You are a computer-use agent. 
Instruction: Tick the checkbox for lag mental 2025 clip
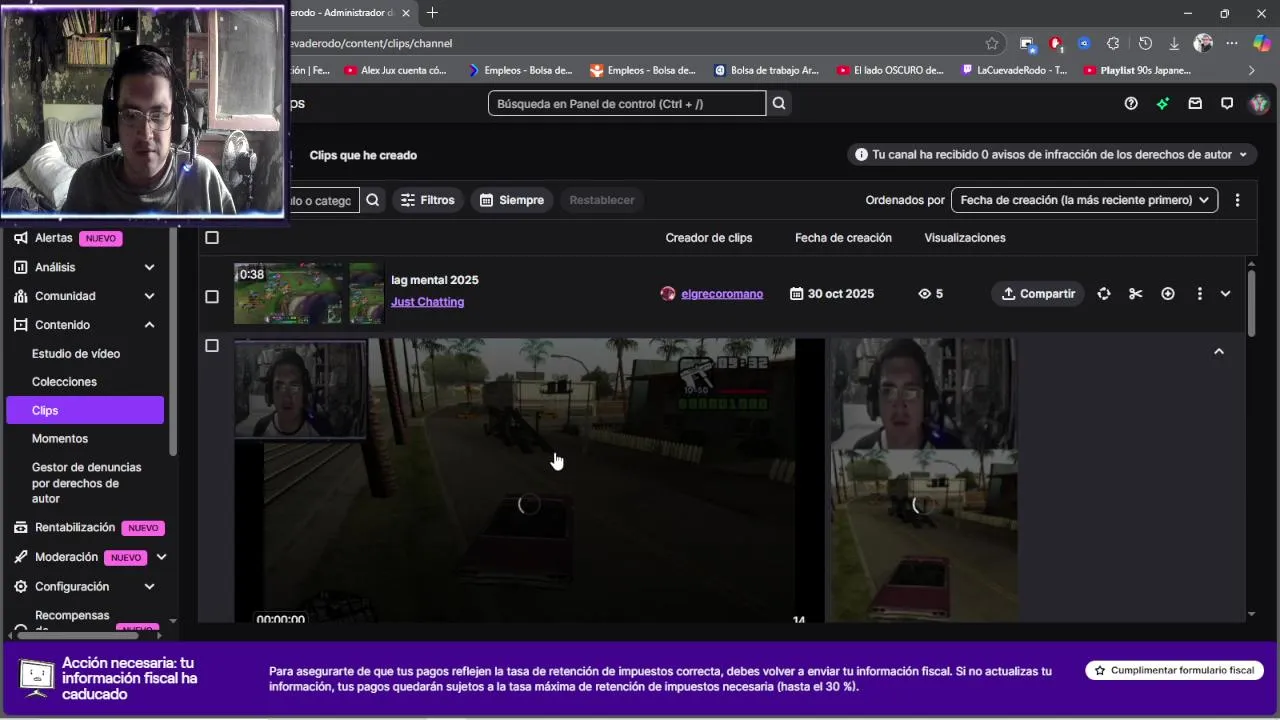point(212,297)
